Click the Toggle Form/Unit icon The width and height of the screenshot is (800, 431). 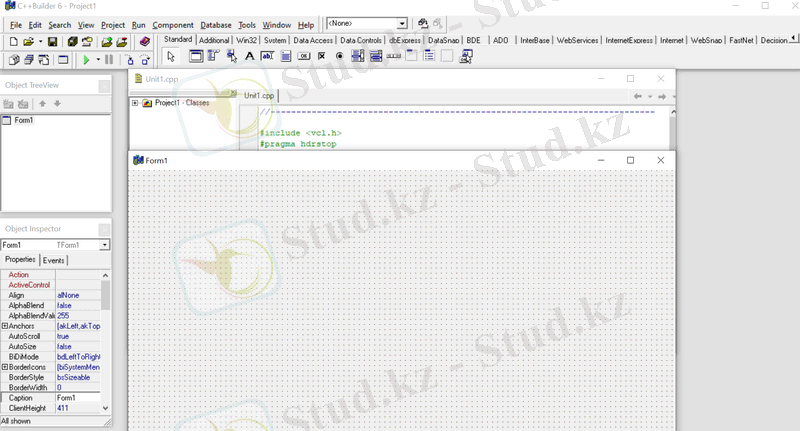tap(44, 60)
